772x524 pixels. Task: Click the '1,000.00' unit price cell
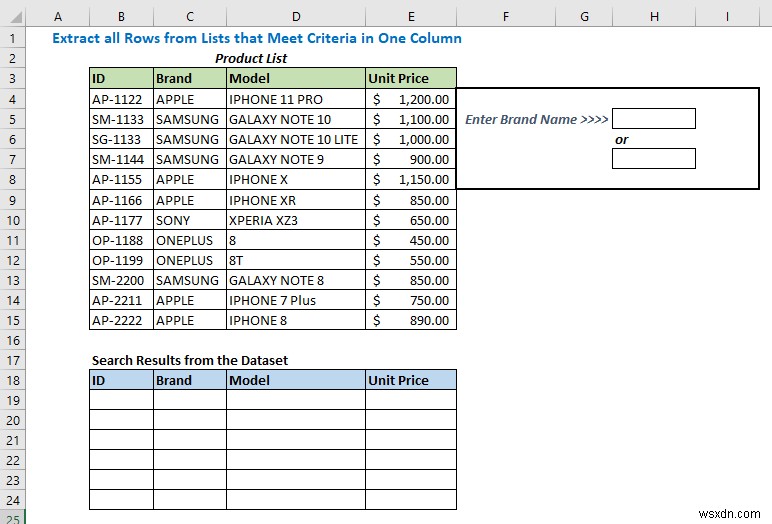pos(411,139)
